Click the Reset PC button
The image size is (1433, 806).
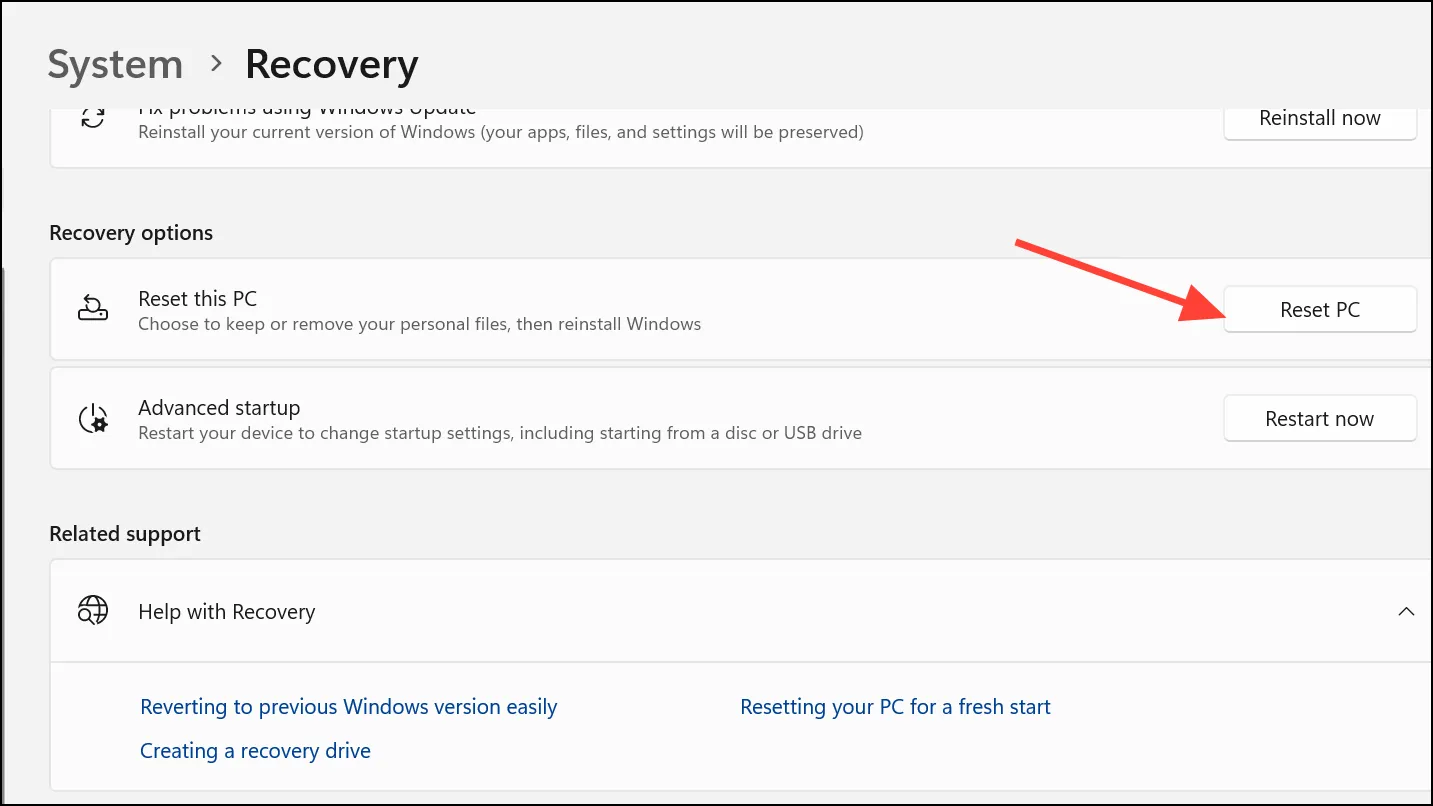coord(1320,310)
